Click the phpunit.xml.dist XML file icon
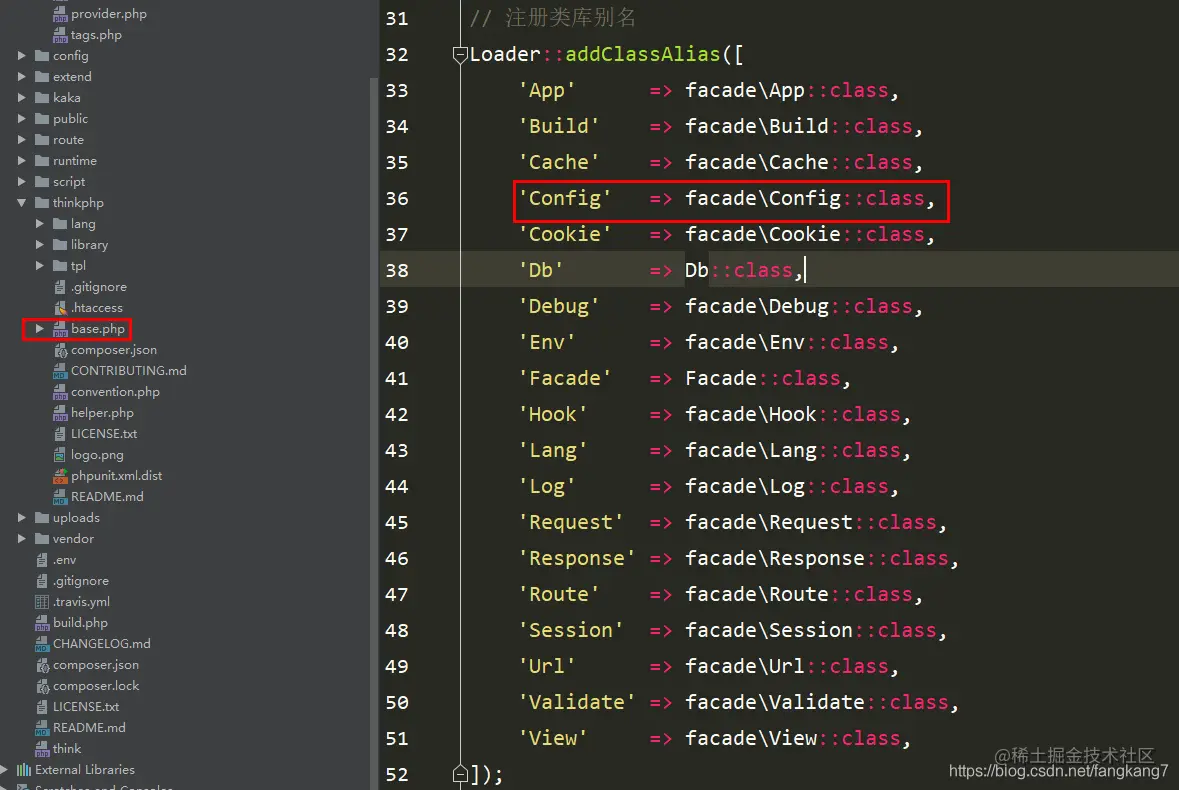This screenshot has width=1179, height=790. [x=60, y=477]
